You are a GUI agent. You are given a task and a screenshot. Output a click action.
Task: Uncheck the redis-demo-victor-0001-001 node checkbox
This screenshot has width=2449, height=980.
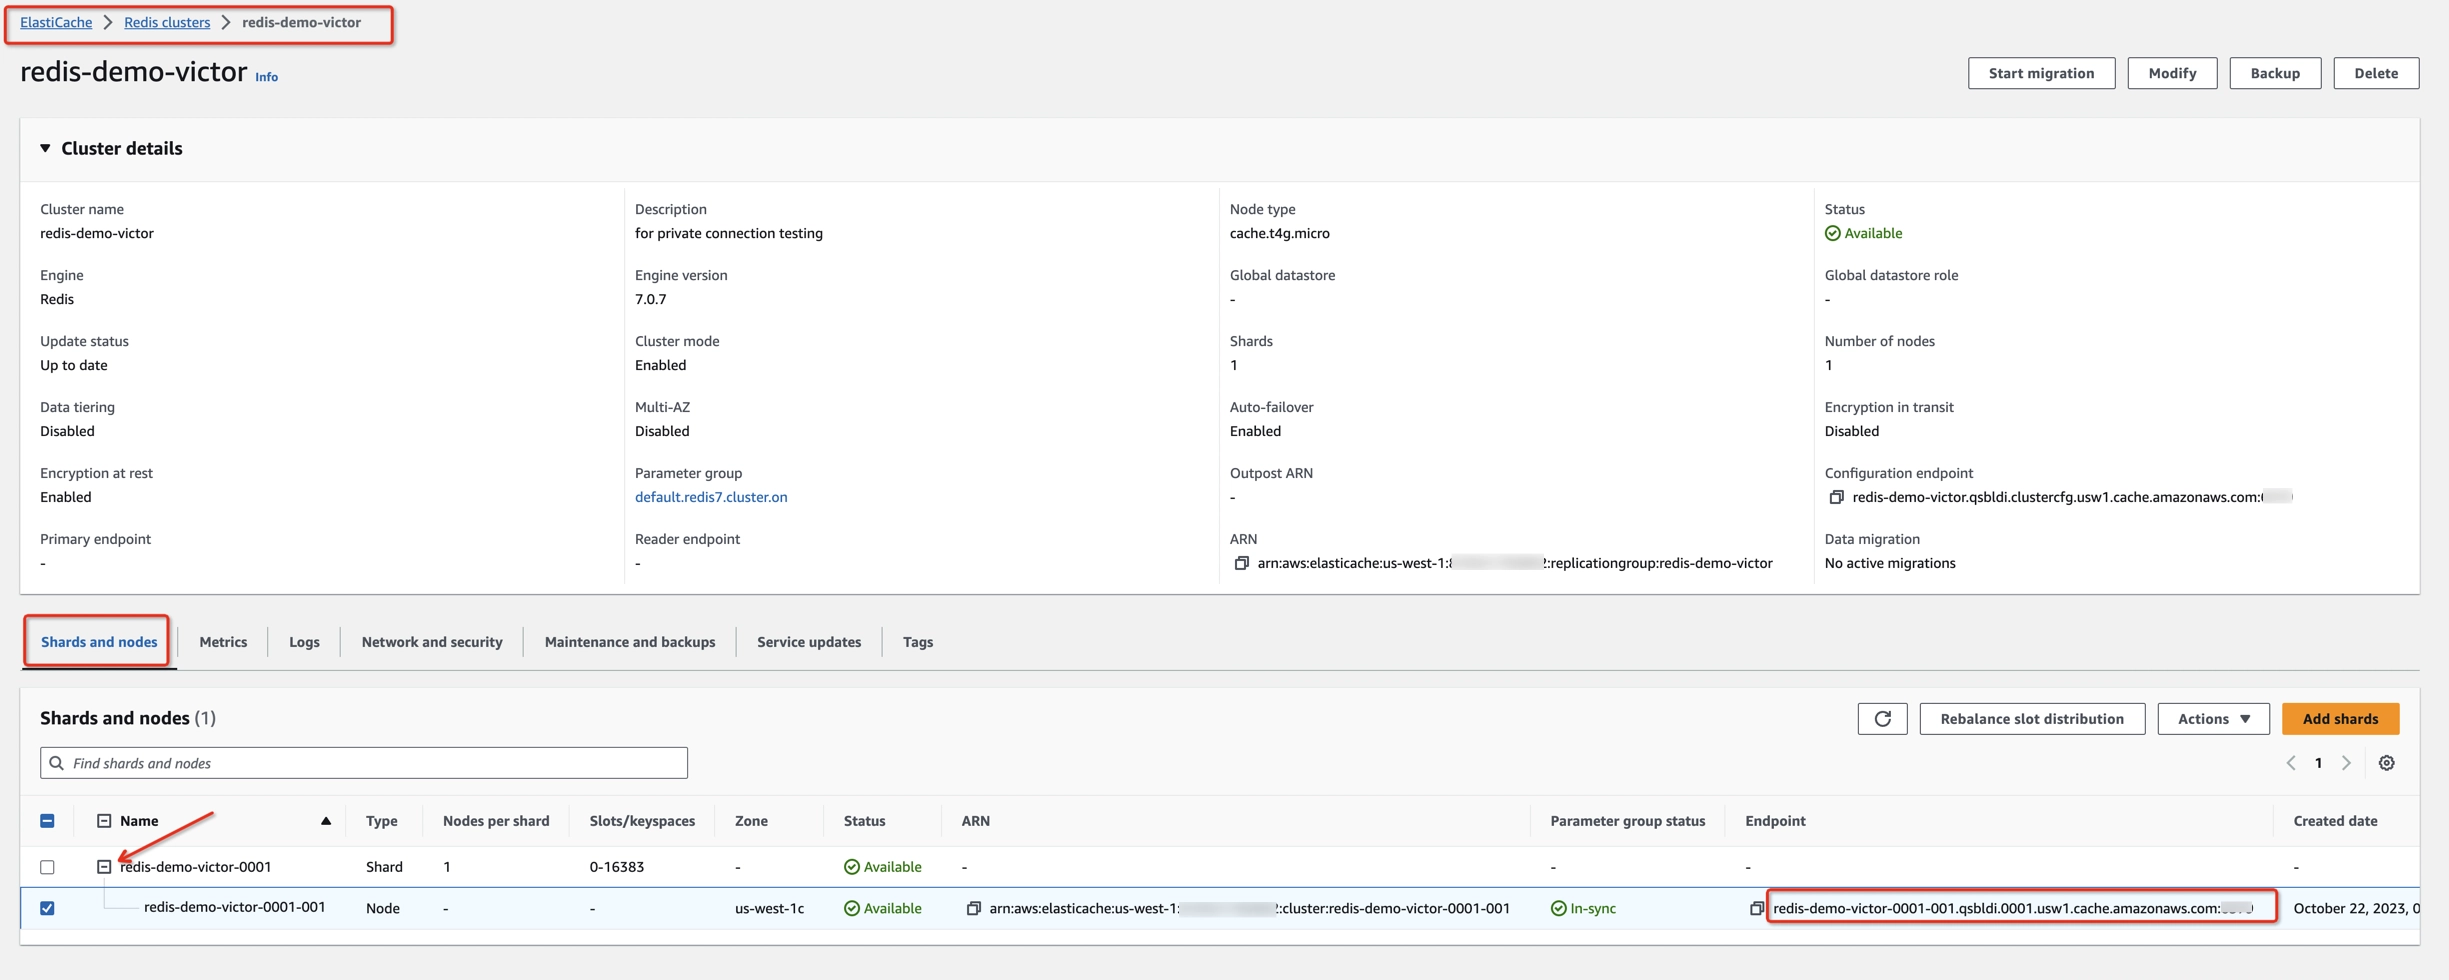point(47,908)
